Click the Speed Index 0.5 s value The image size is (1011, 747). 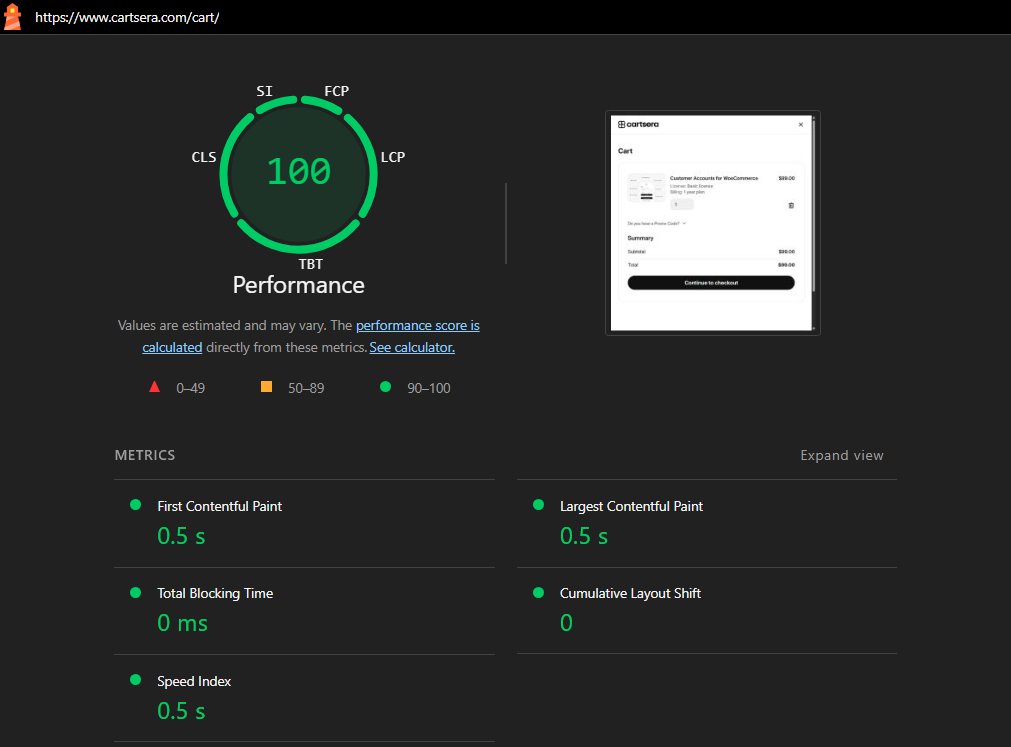click(181, 711)
